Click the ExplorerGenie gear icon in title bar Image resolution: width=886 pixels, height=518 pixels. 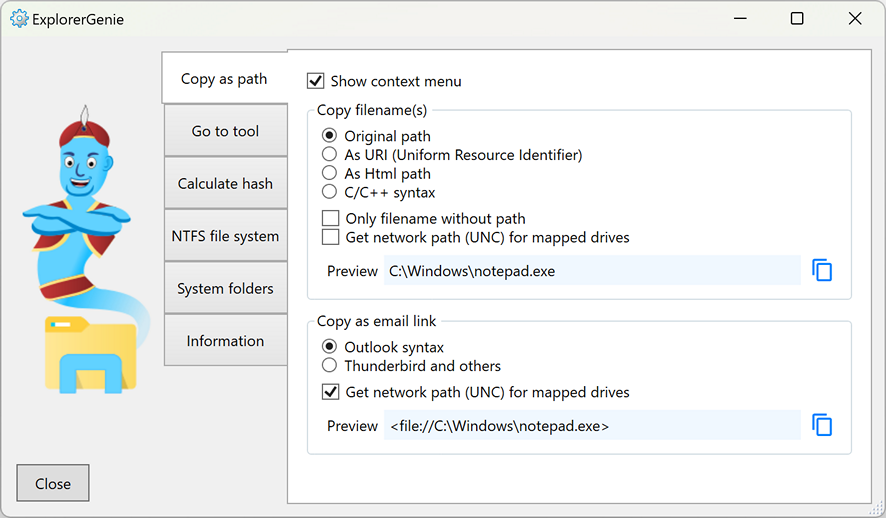[x=19, y=19]
